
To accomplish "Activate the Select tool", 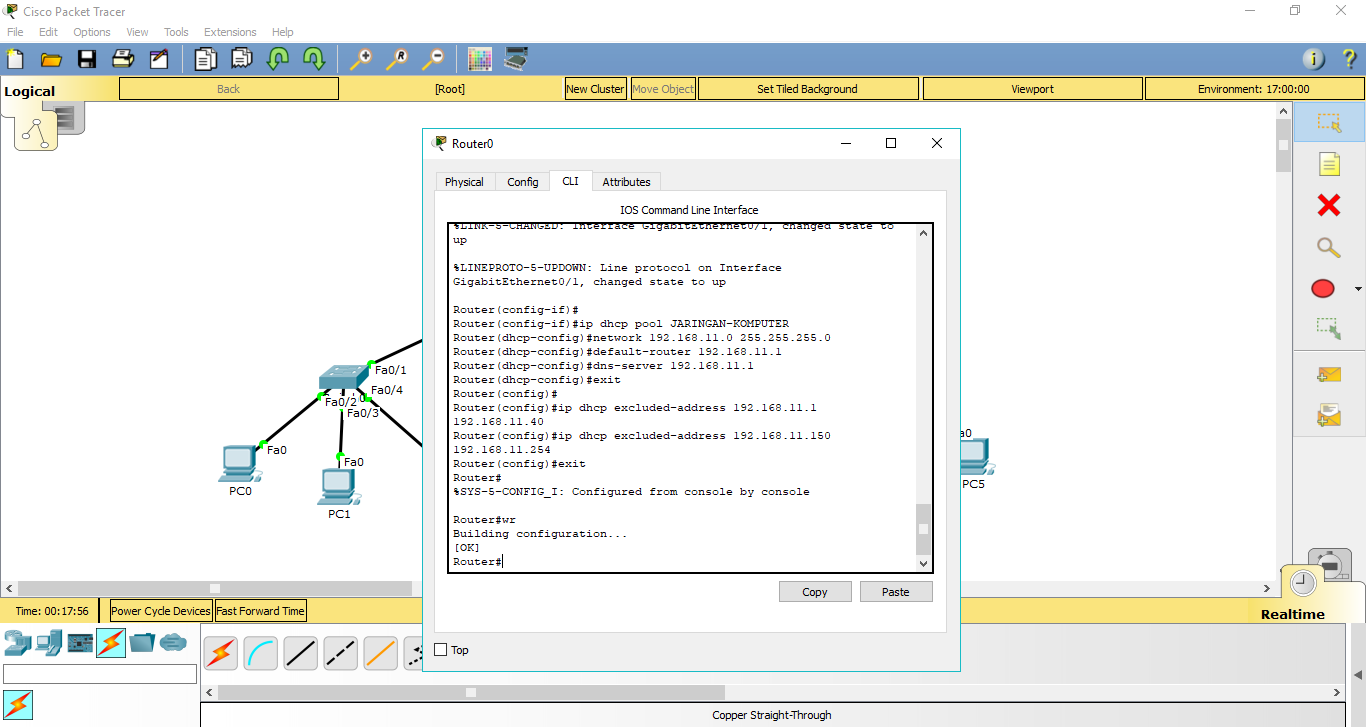I will 1329,122.
